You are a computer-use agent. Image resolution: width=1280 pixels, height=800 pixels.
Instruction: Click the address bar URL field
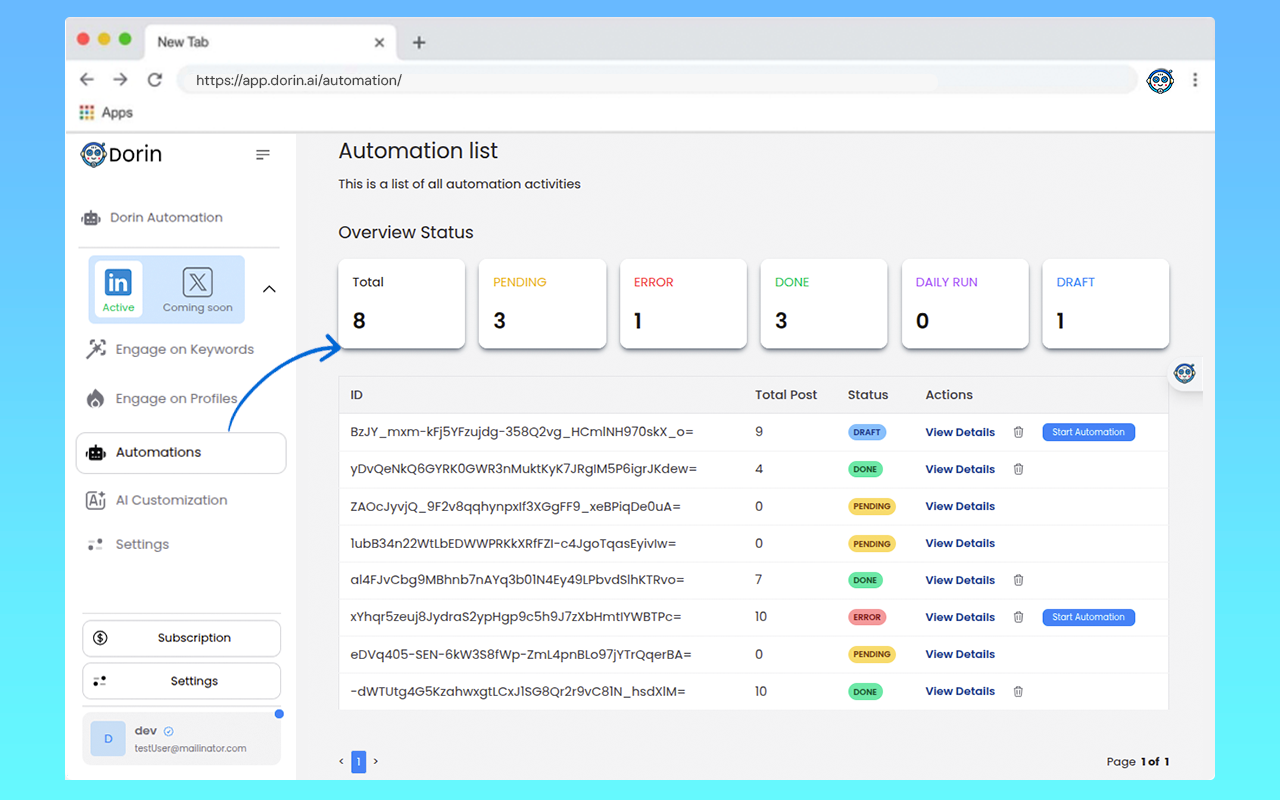coord(657,80)
